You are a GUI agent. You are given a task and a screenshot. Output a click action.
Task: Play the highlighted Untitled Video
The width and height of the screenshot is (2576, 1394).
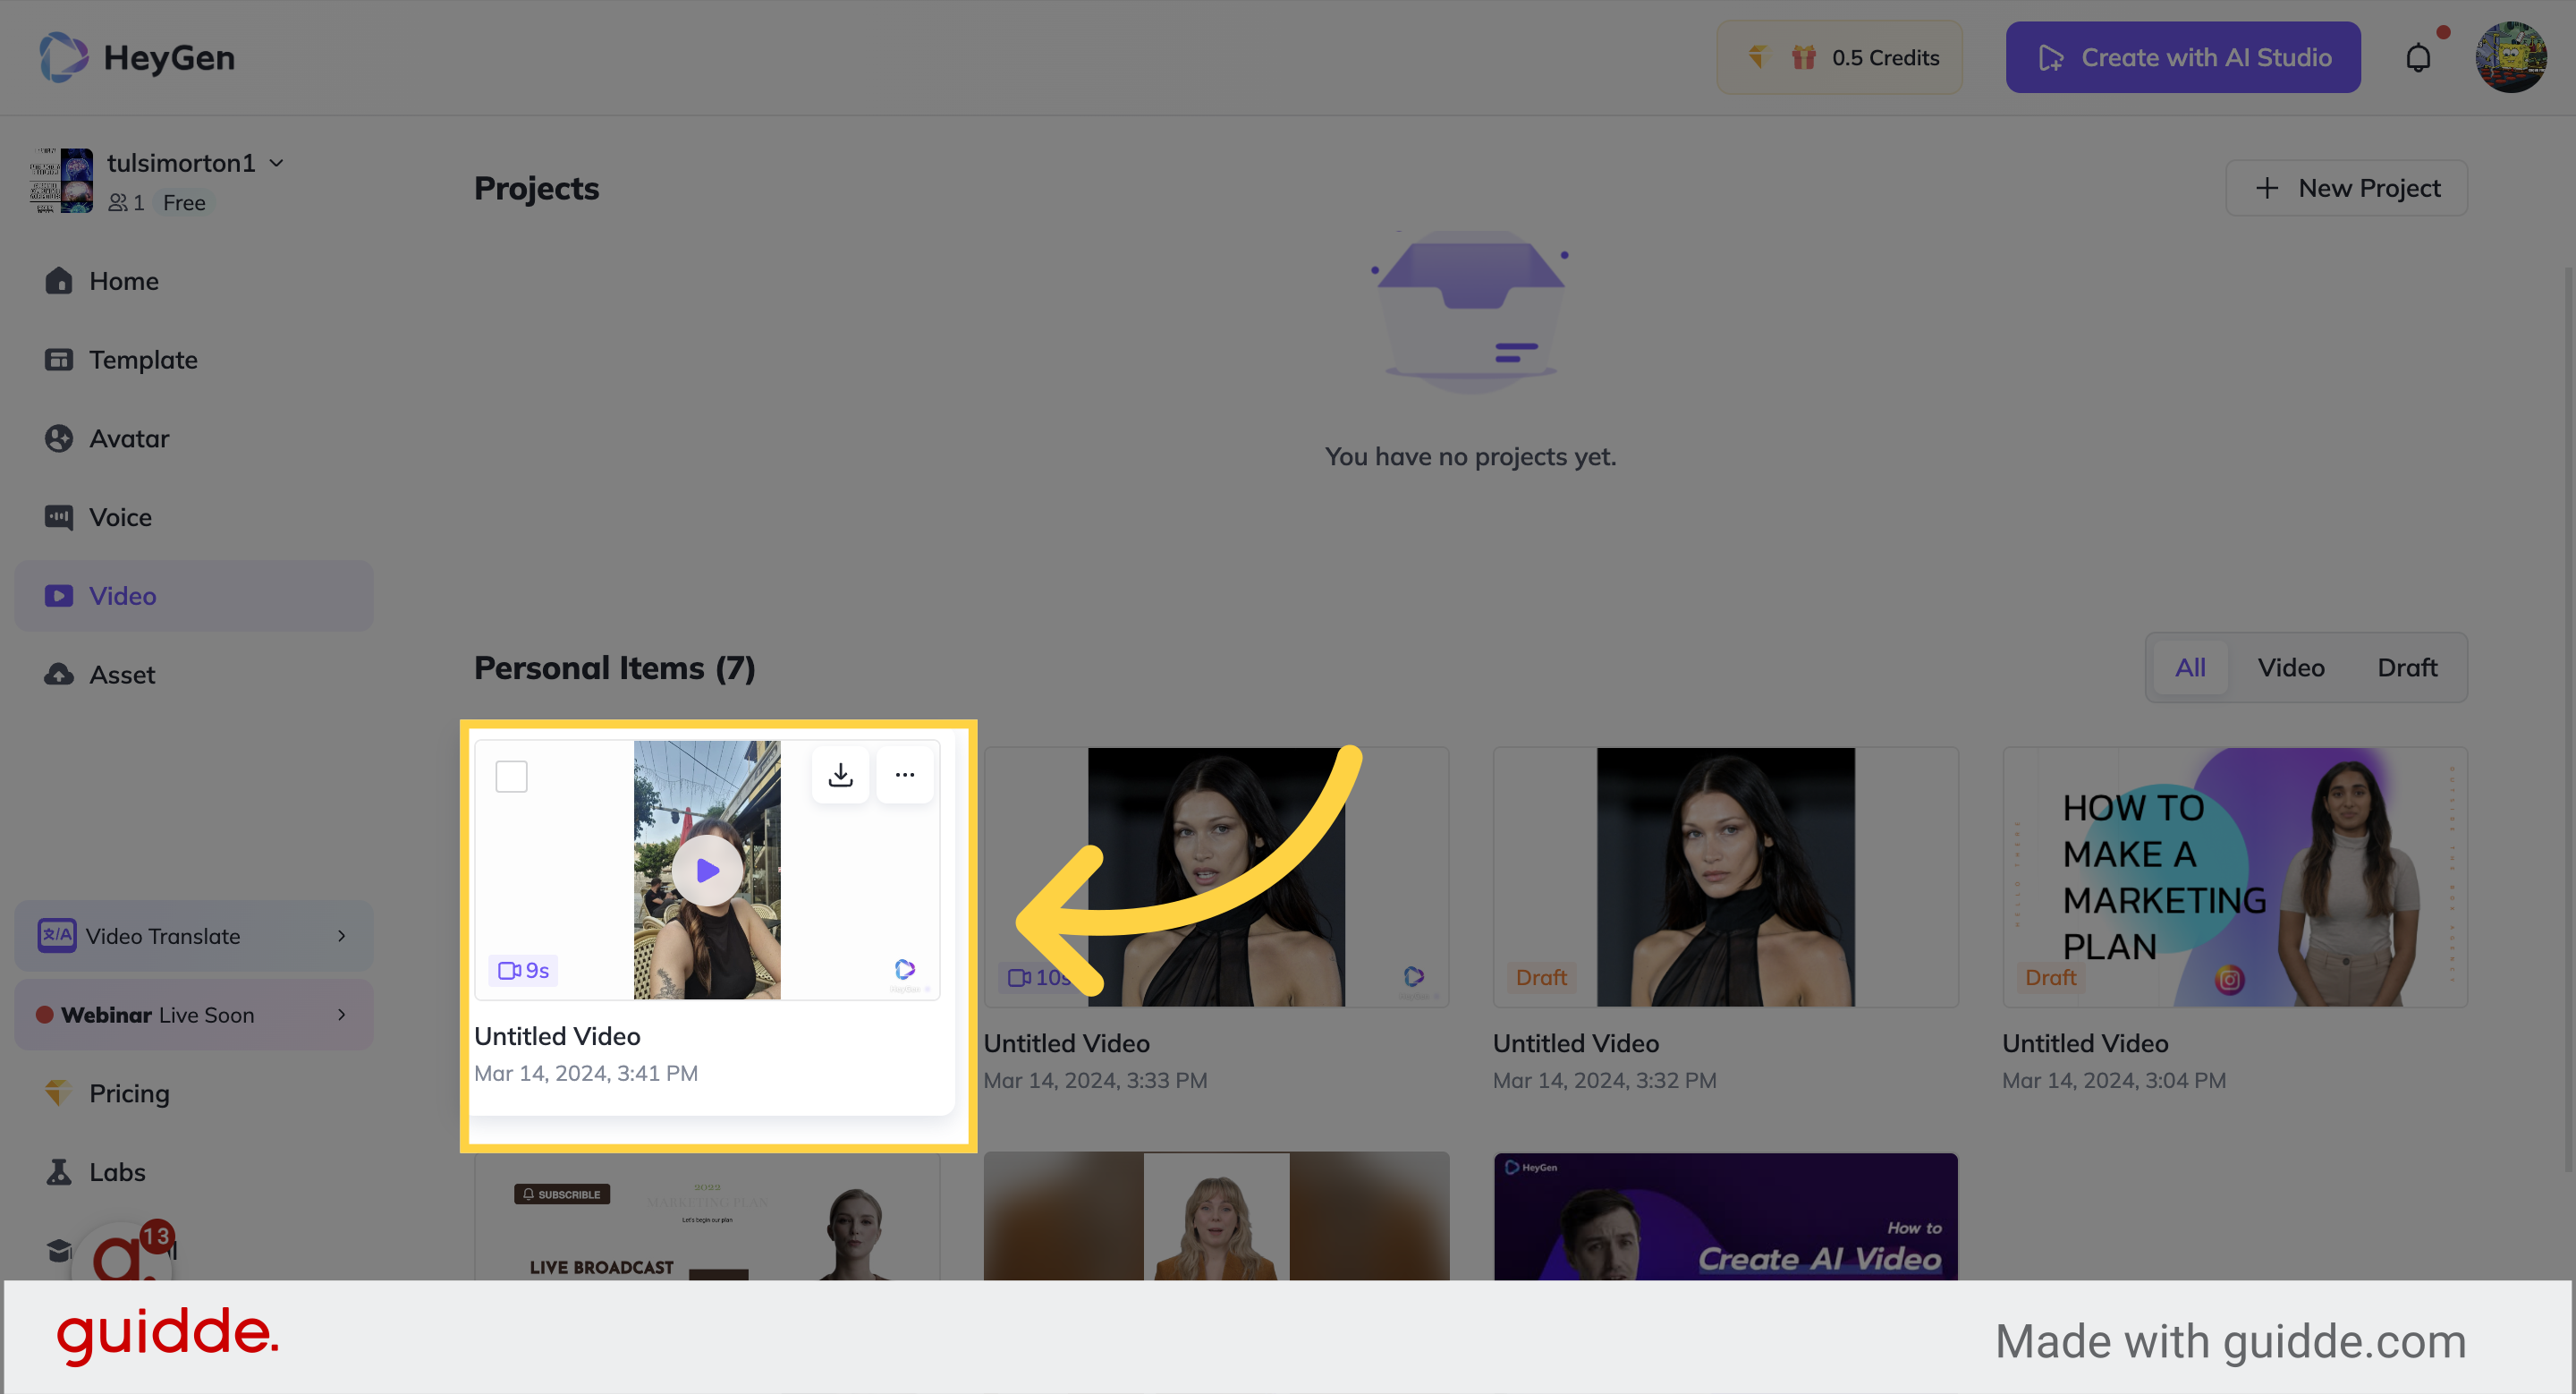706,869
